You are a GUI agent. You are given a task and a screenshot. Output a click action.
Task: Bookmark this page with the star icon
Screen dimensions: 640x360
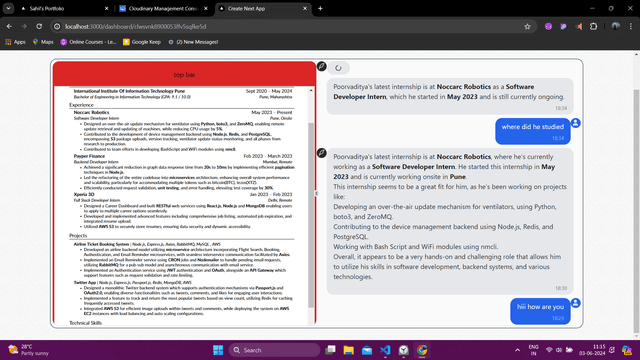pos(527,27)
